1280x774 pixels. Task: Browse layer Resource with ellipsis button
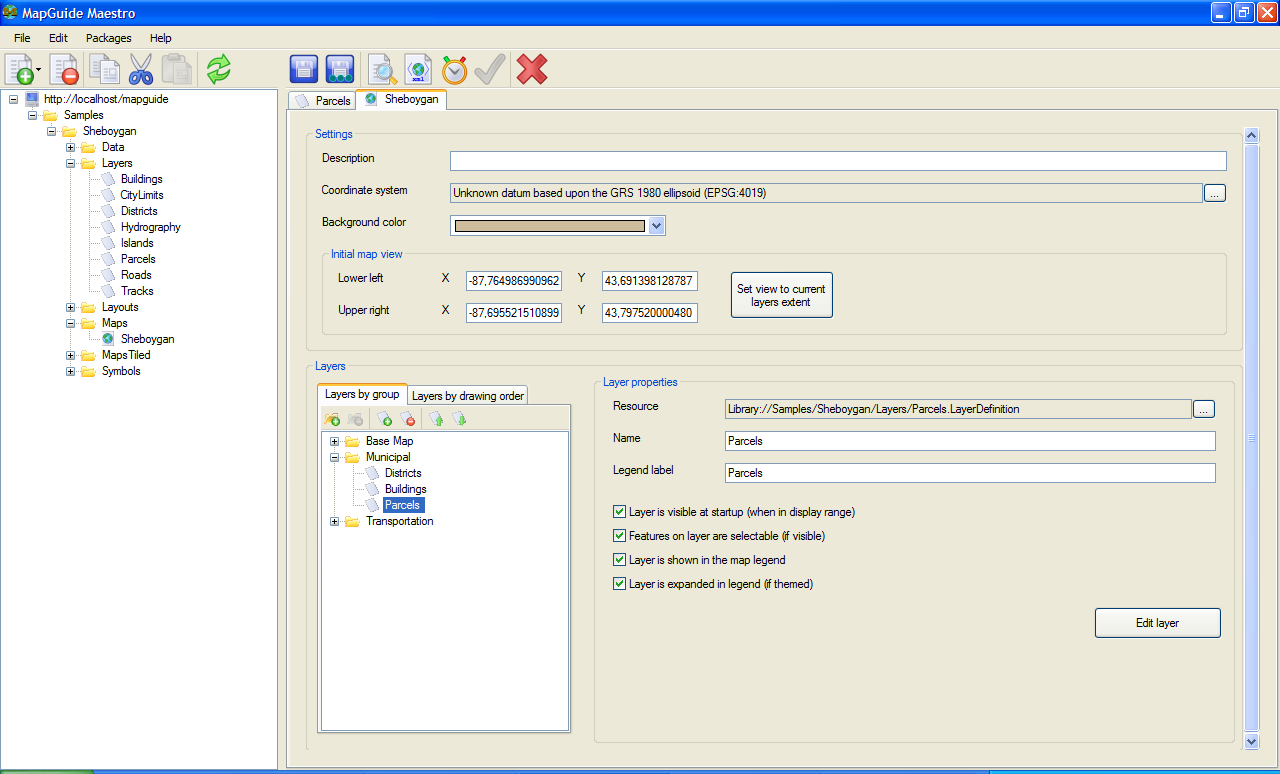tap(1203, 409)
